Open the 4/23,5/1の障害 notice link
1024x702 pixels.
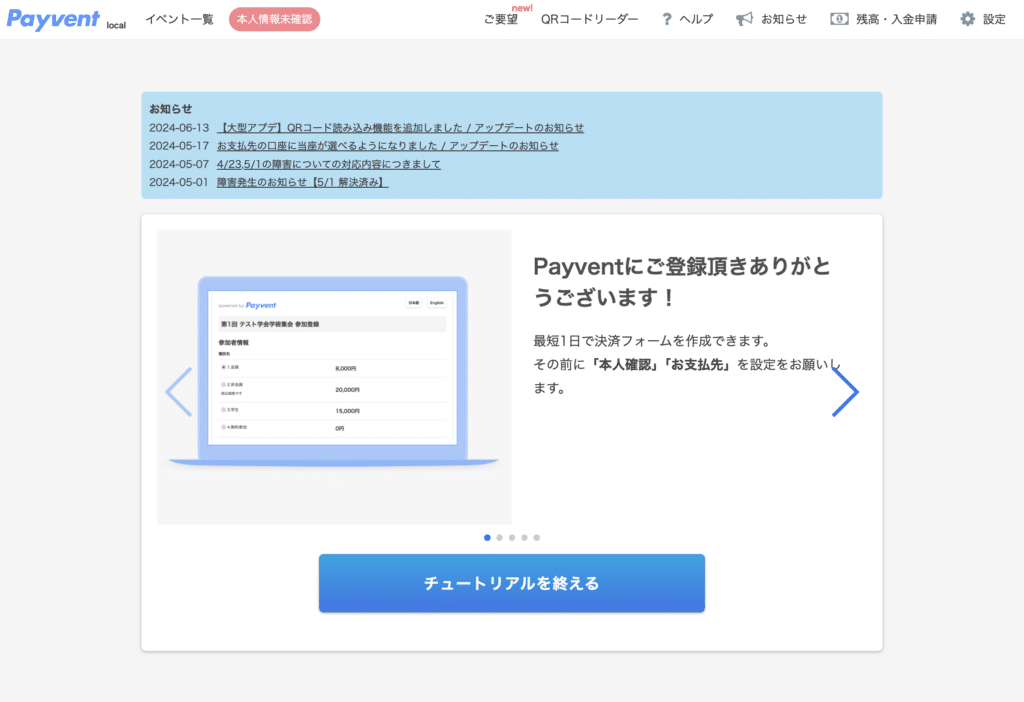point(328,164)
